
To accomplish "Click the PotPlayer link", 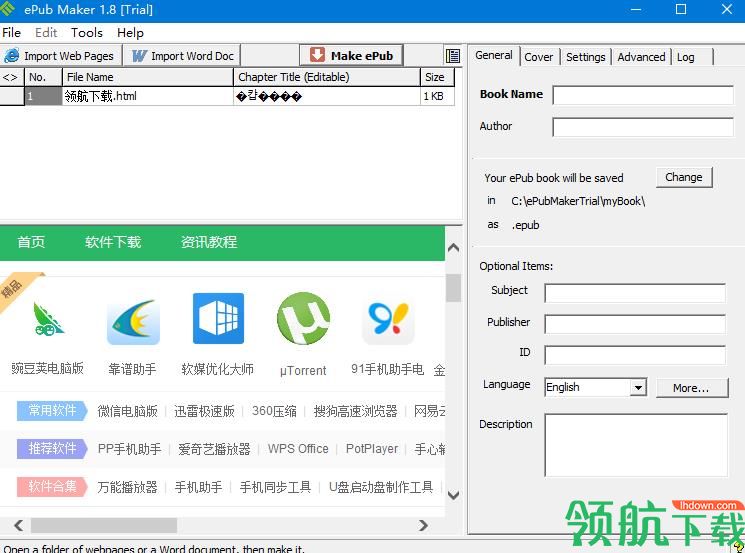I will 372,449.
